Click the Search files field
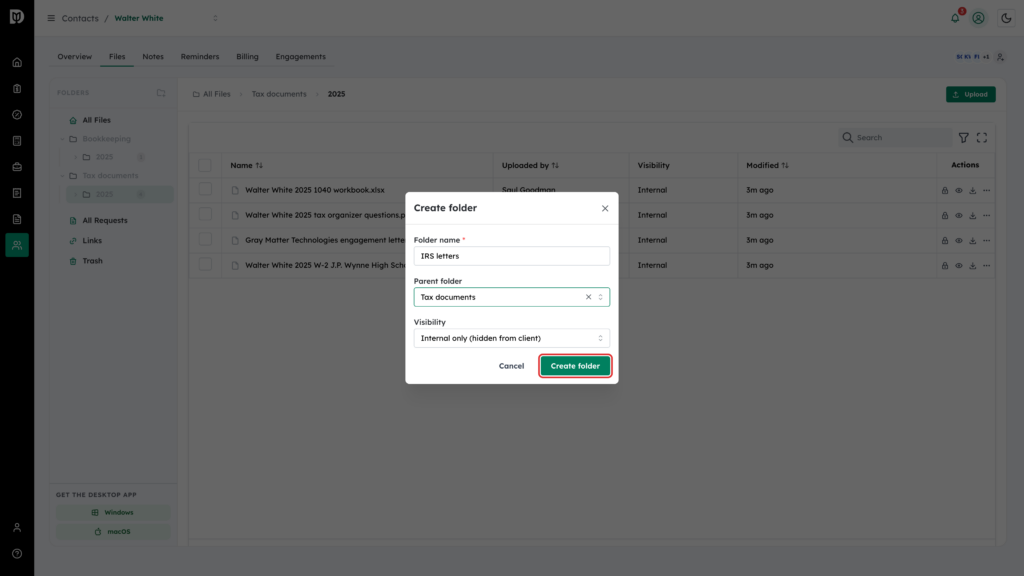Image resolution: width=1024 pixels, height=576 pixels. [x=895, y=138]
